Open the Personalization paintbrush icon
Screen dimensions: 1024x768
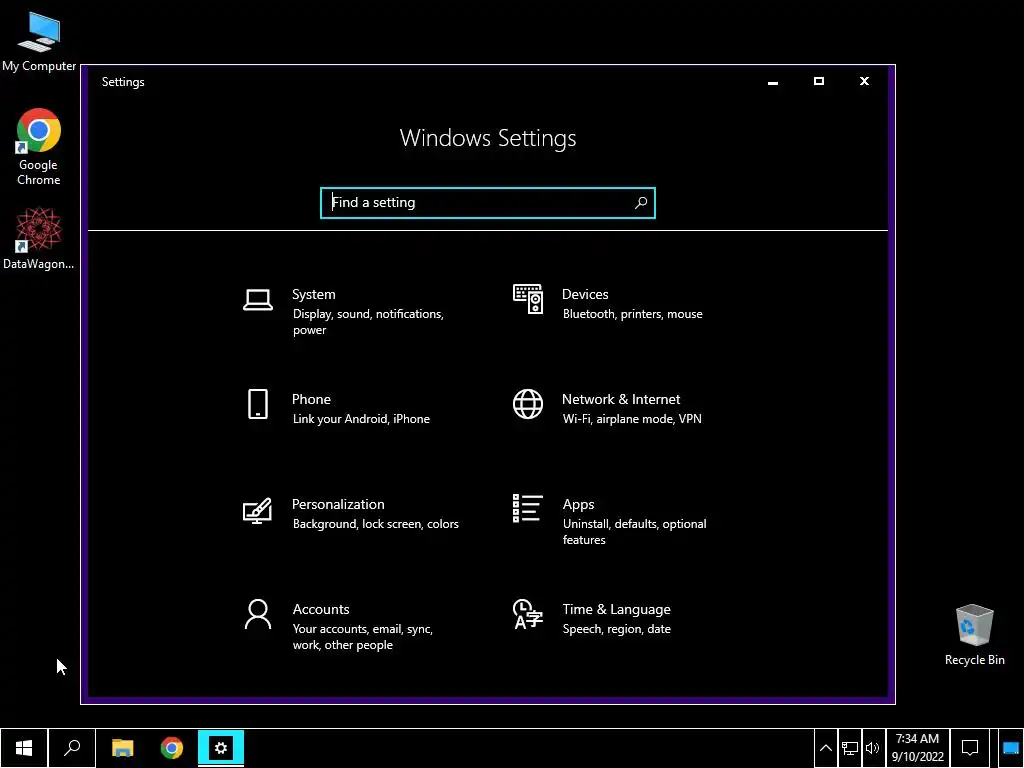coord(257,511)
